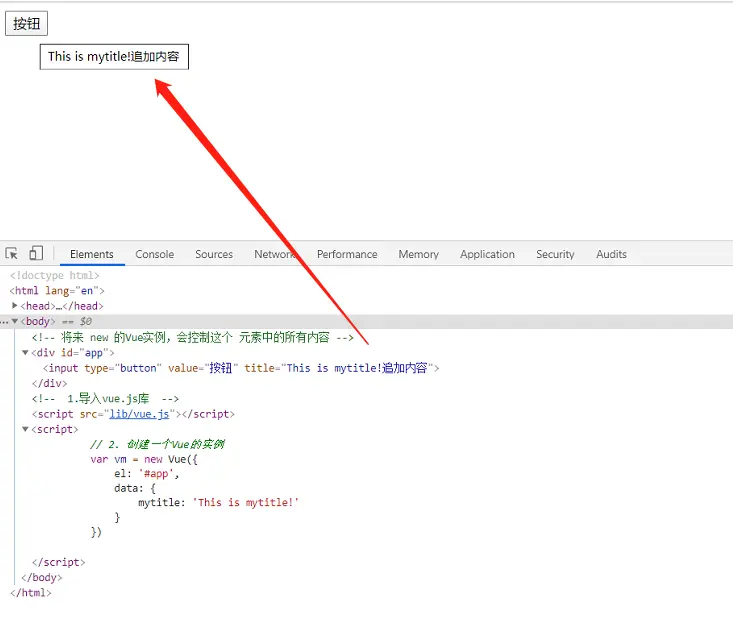Select the closing </script> tag
The image size is (733, 622).
click(58, 562)
